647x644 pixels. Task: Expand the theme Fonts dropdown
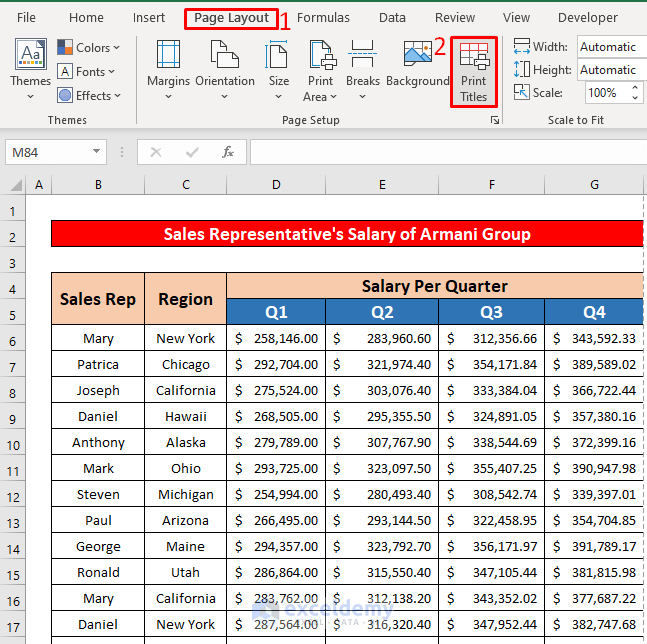88,71
